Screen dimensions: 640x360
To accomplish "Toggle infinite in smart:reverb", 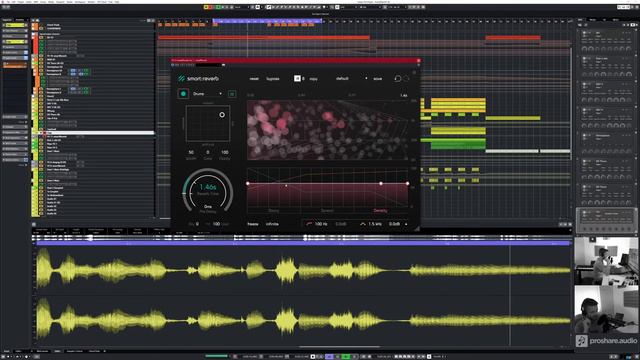I will point(272,224).
